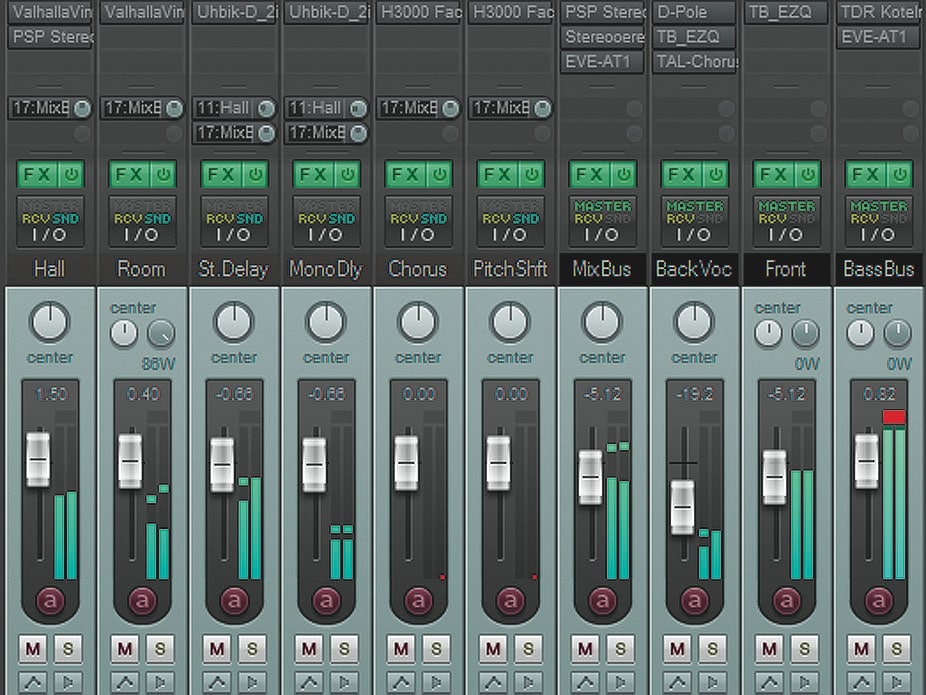
Task: Select the St.Delay track name
Action: coord(233,269)
